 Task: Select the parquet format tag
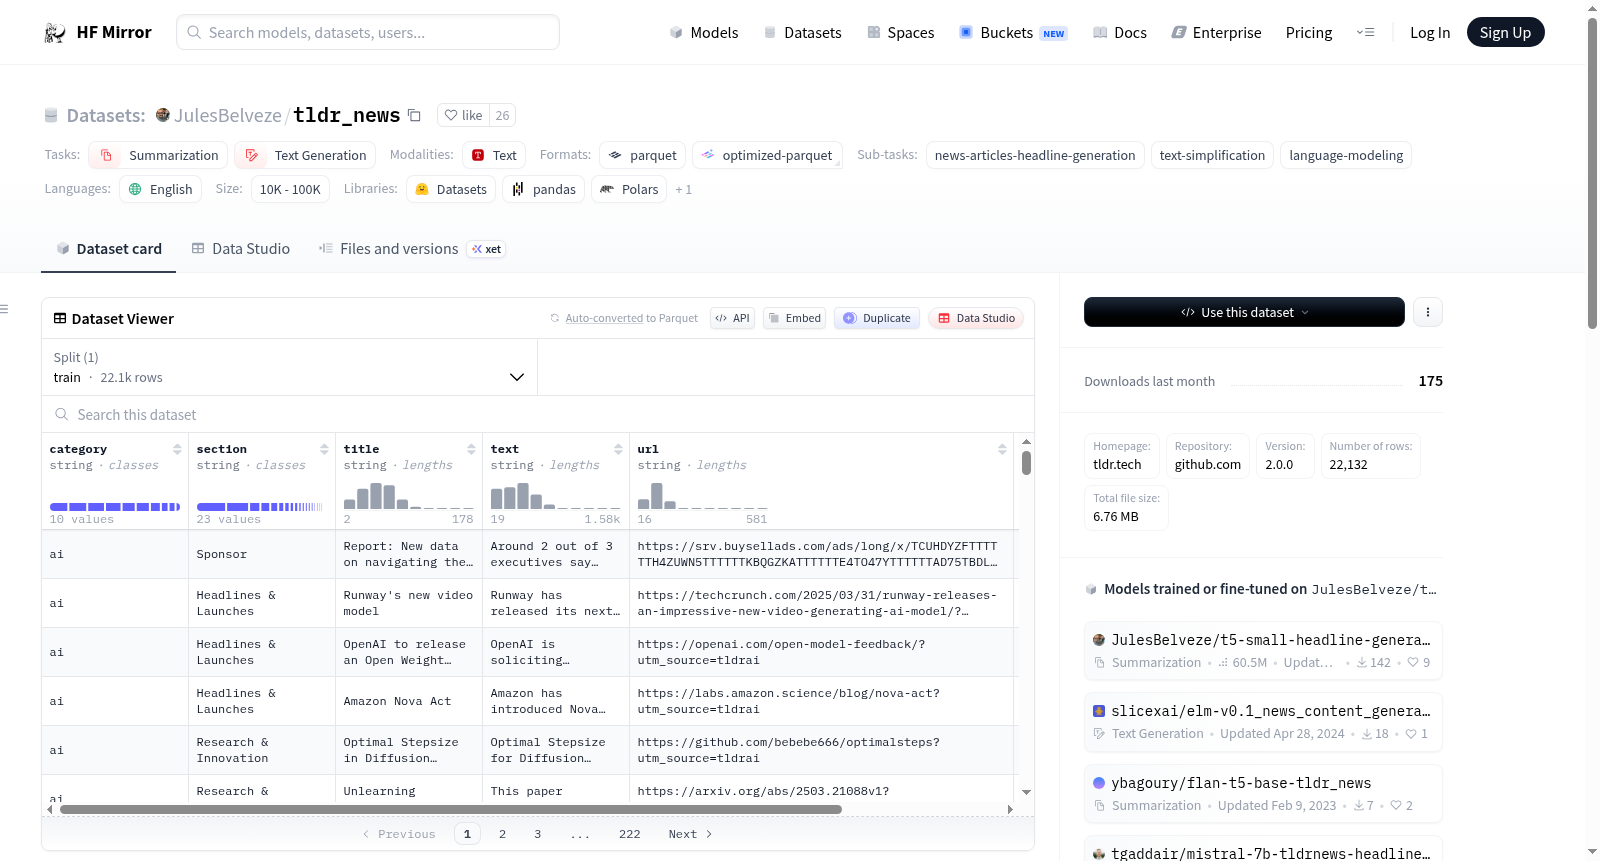coord(642,155)
